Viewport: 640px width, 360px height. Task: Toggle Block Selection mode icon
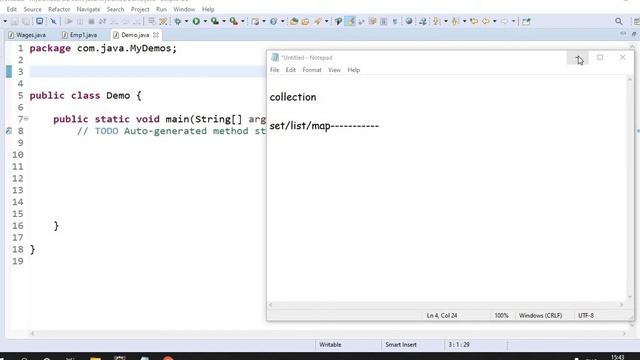tap(383, 21)
